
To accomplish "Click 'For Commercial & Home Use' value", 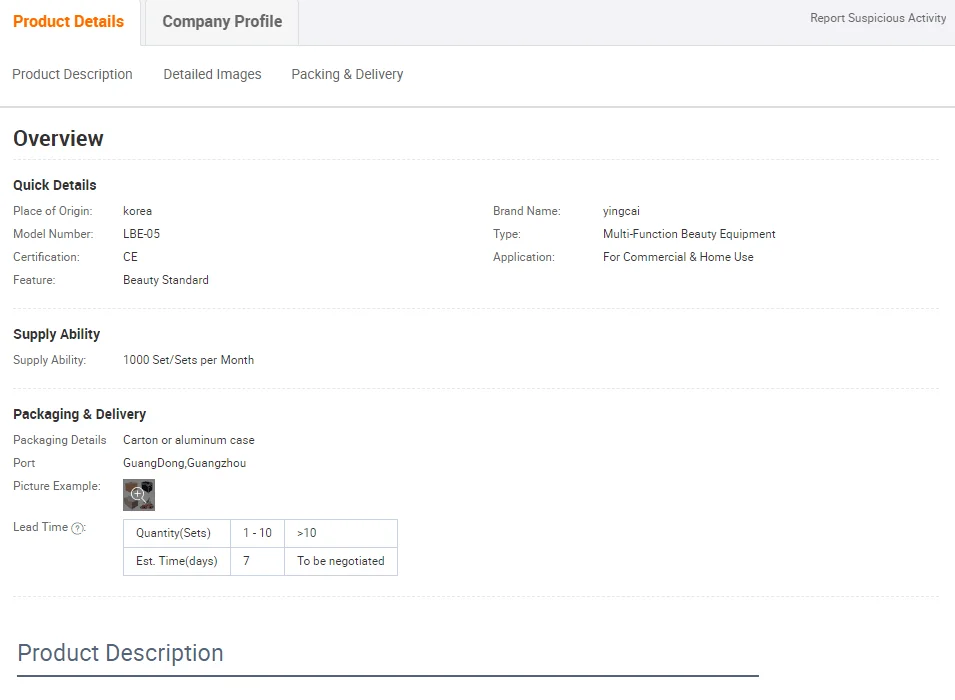I will 678,257.
